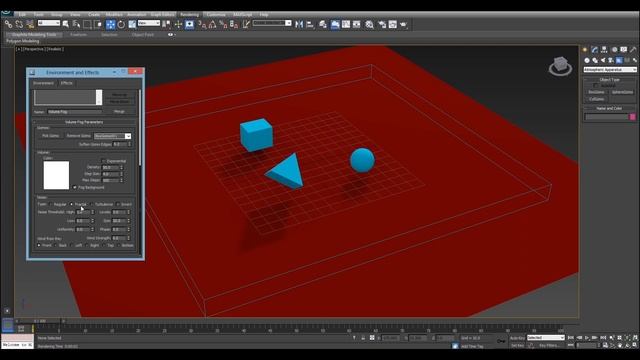Image resolution: width=640 pixels, height=360 pixels.
Task: Click the Pick Gizmo button
Action: click(x=51, y=136)
